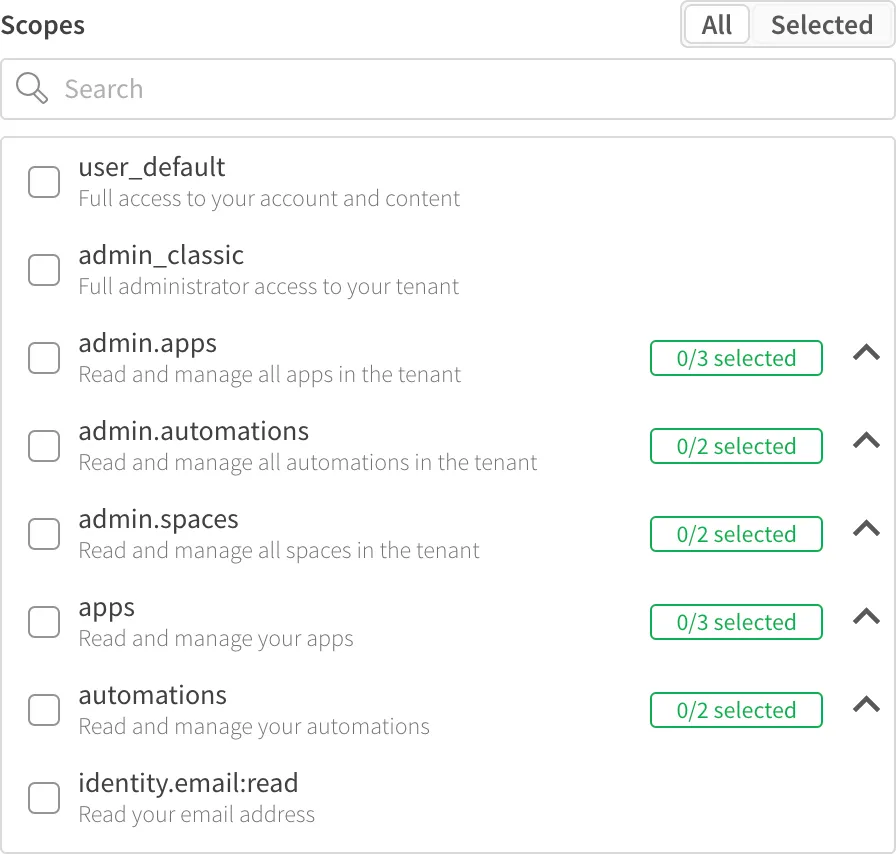Collapse the automations scope chevron

(x=866, y=705)
